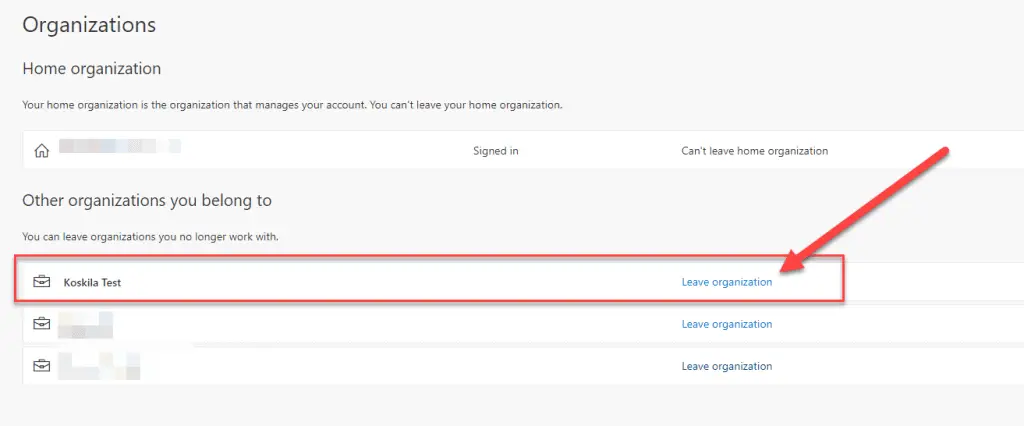Click the home icon in the home organization row
The image size is (1024, 426).
coord(41,151)
